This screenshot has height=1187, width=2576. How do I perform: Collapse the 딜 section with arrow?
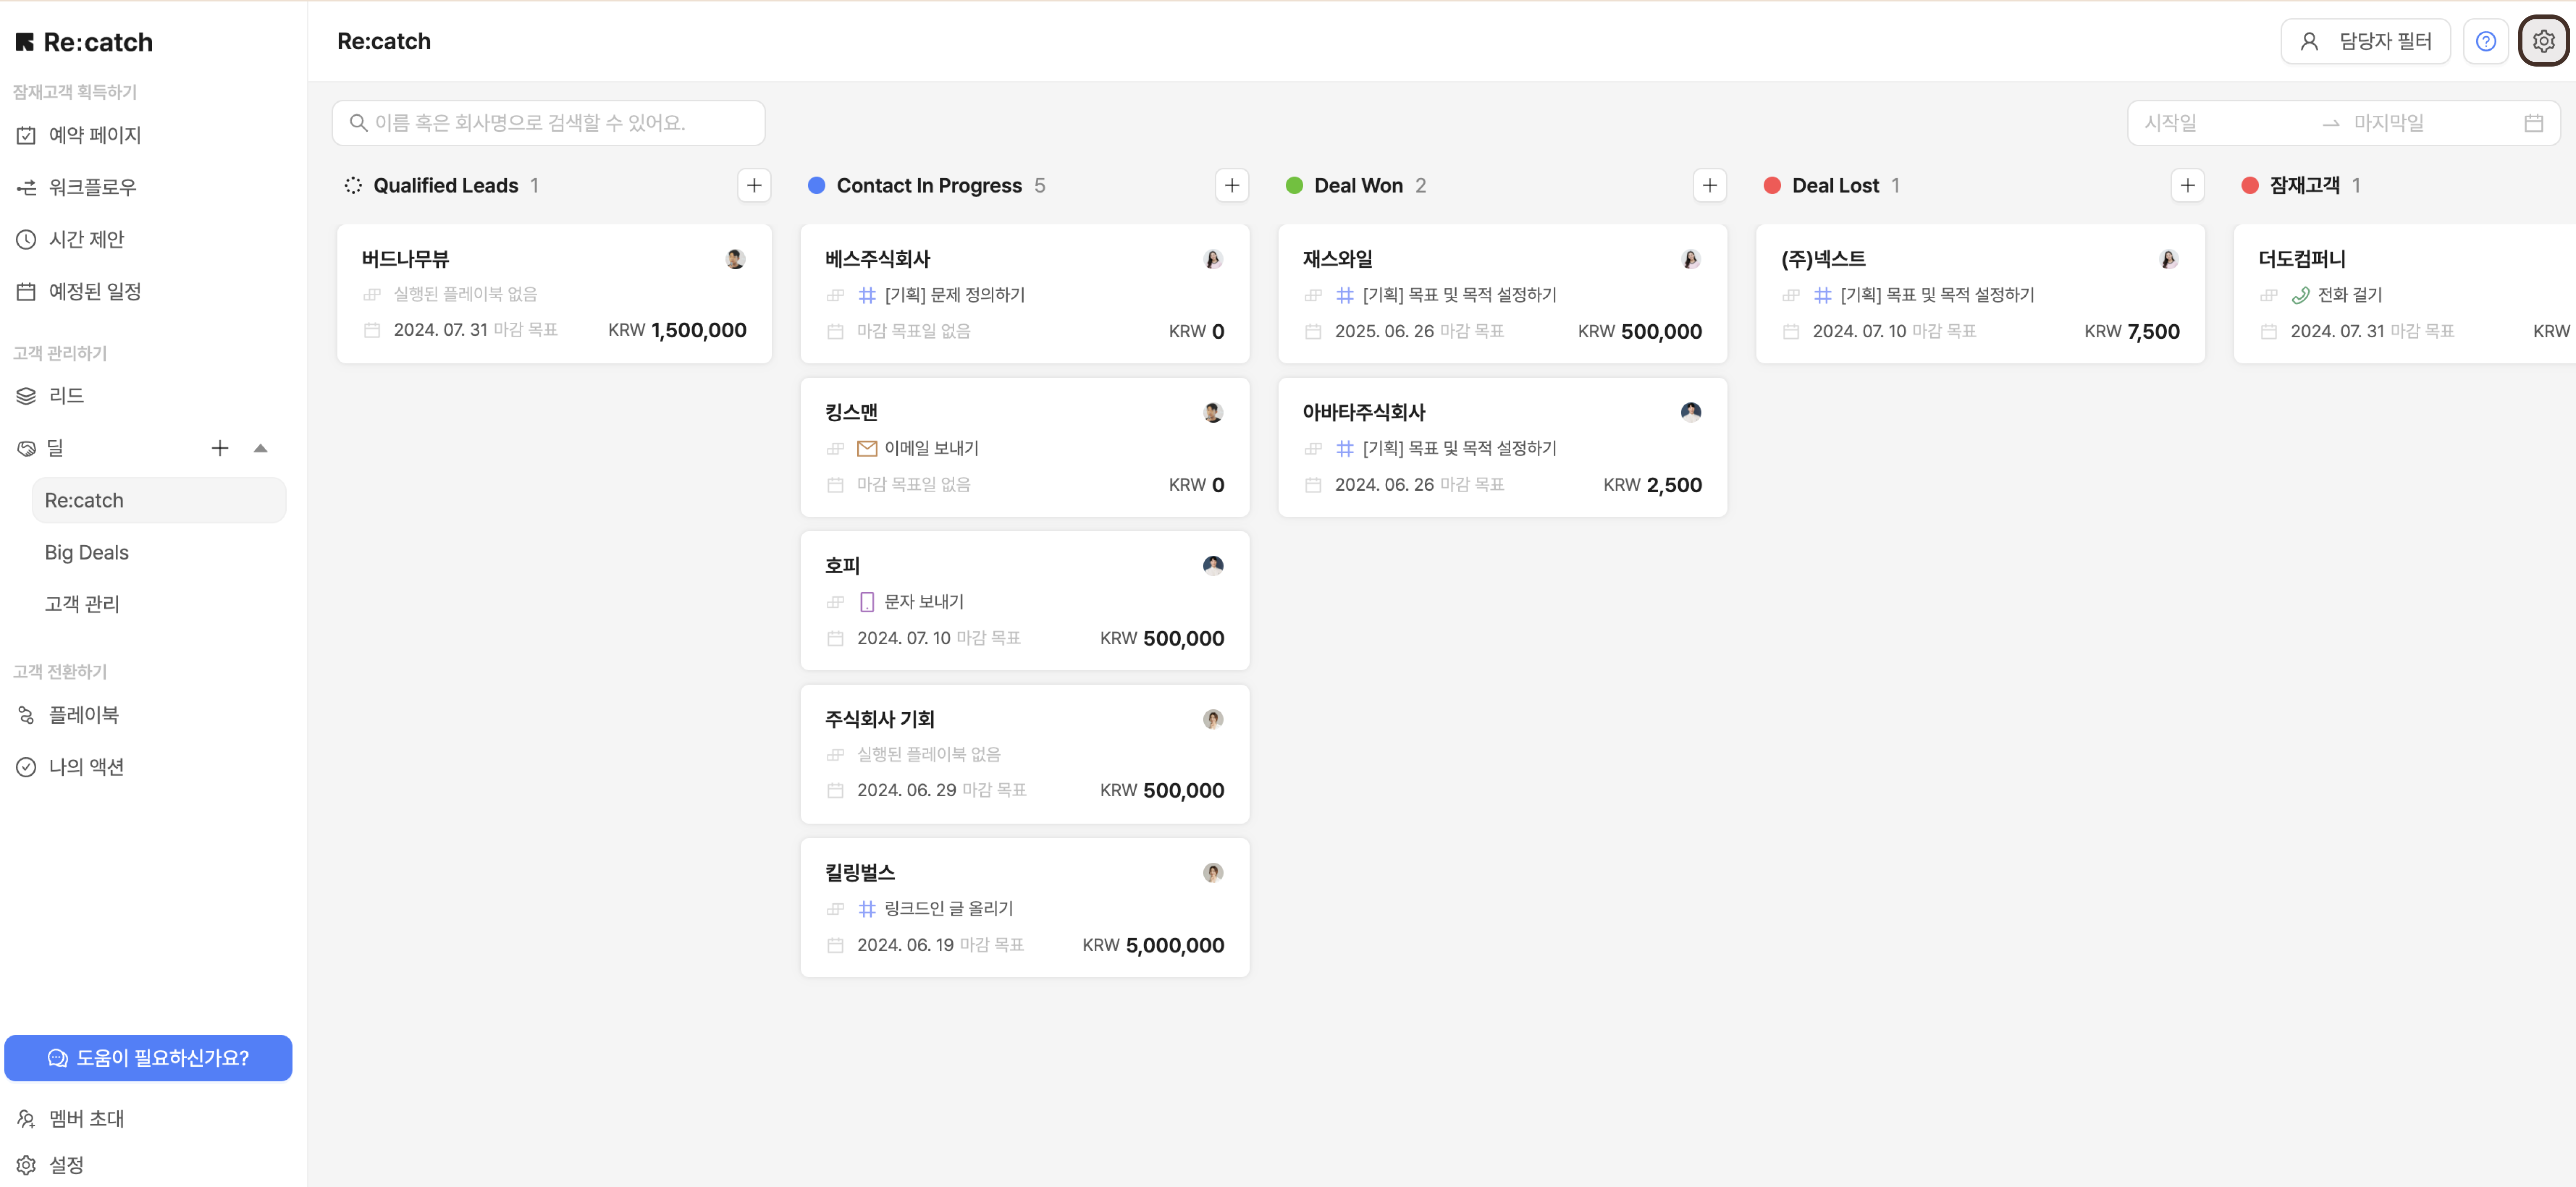pyautogui.click(x=260, y=448)
